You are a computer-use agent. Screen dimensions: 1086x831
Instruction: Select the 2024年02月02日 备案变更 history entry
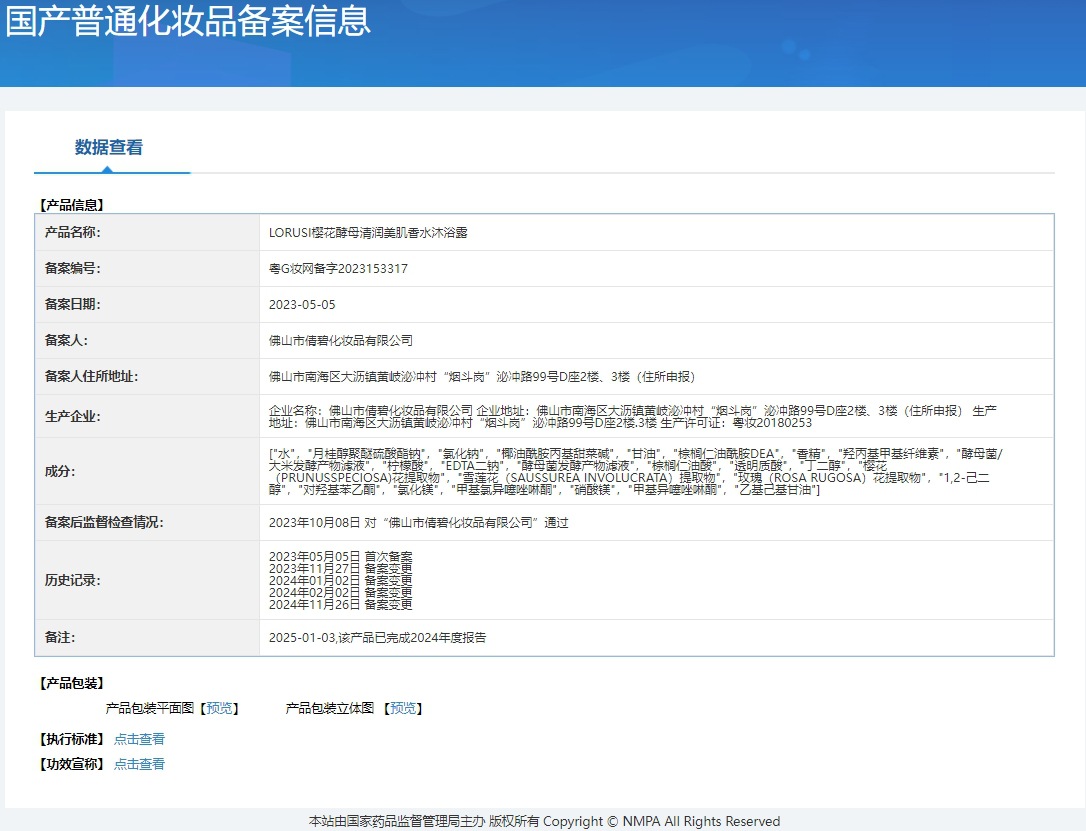[x=340, y=593]
